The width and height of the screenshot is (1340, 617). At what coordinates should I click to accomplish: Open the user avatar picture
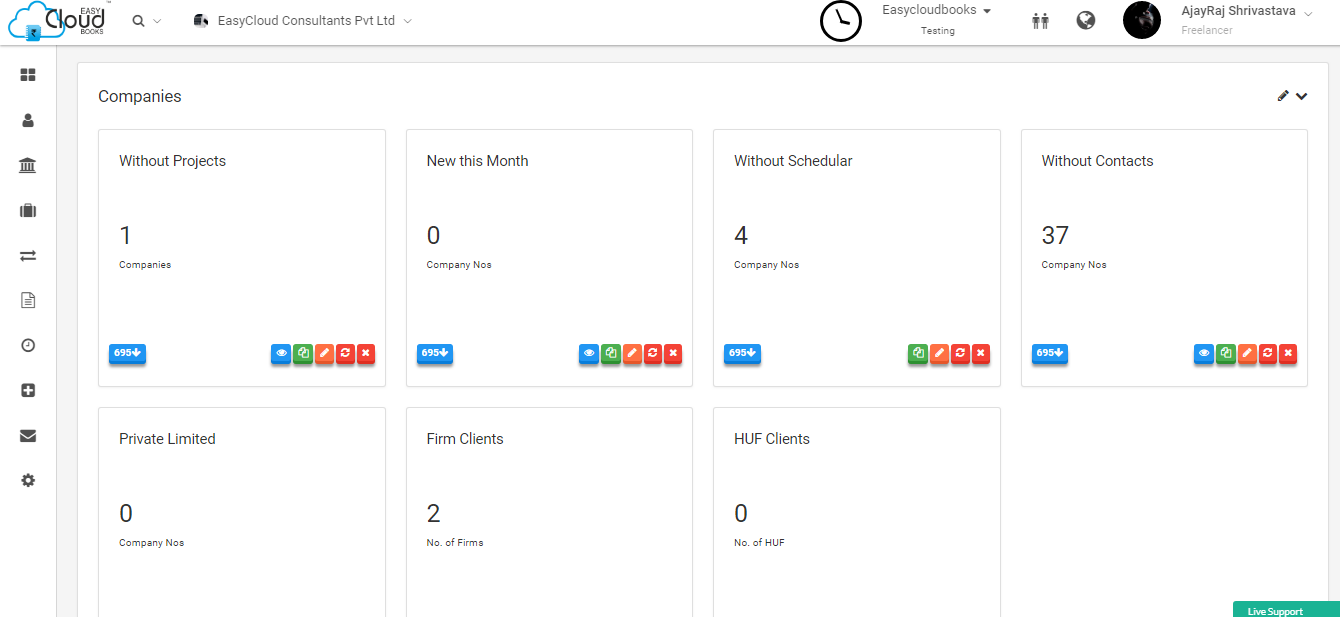click(x=1142, y=20)
